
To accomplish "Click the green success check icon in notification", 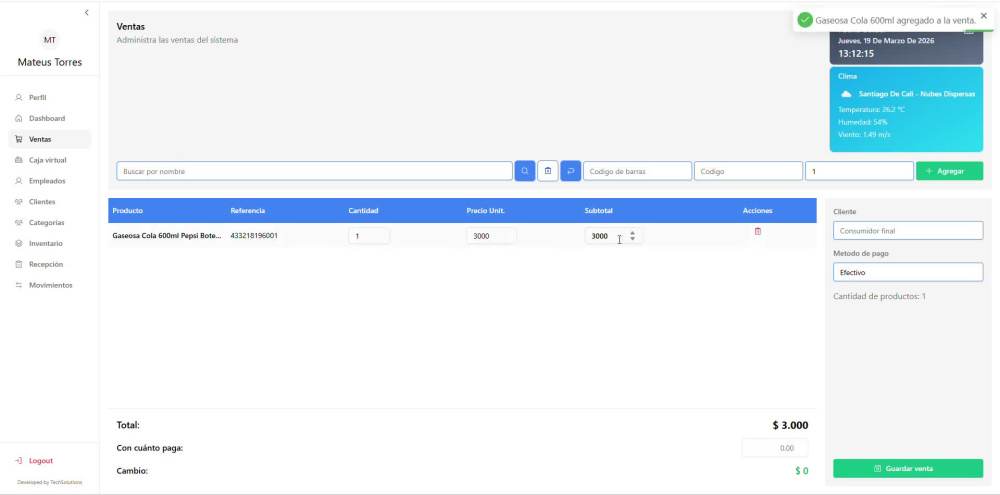I will pos(805,20).
